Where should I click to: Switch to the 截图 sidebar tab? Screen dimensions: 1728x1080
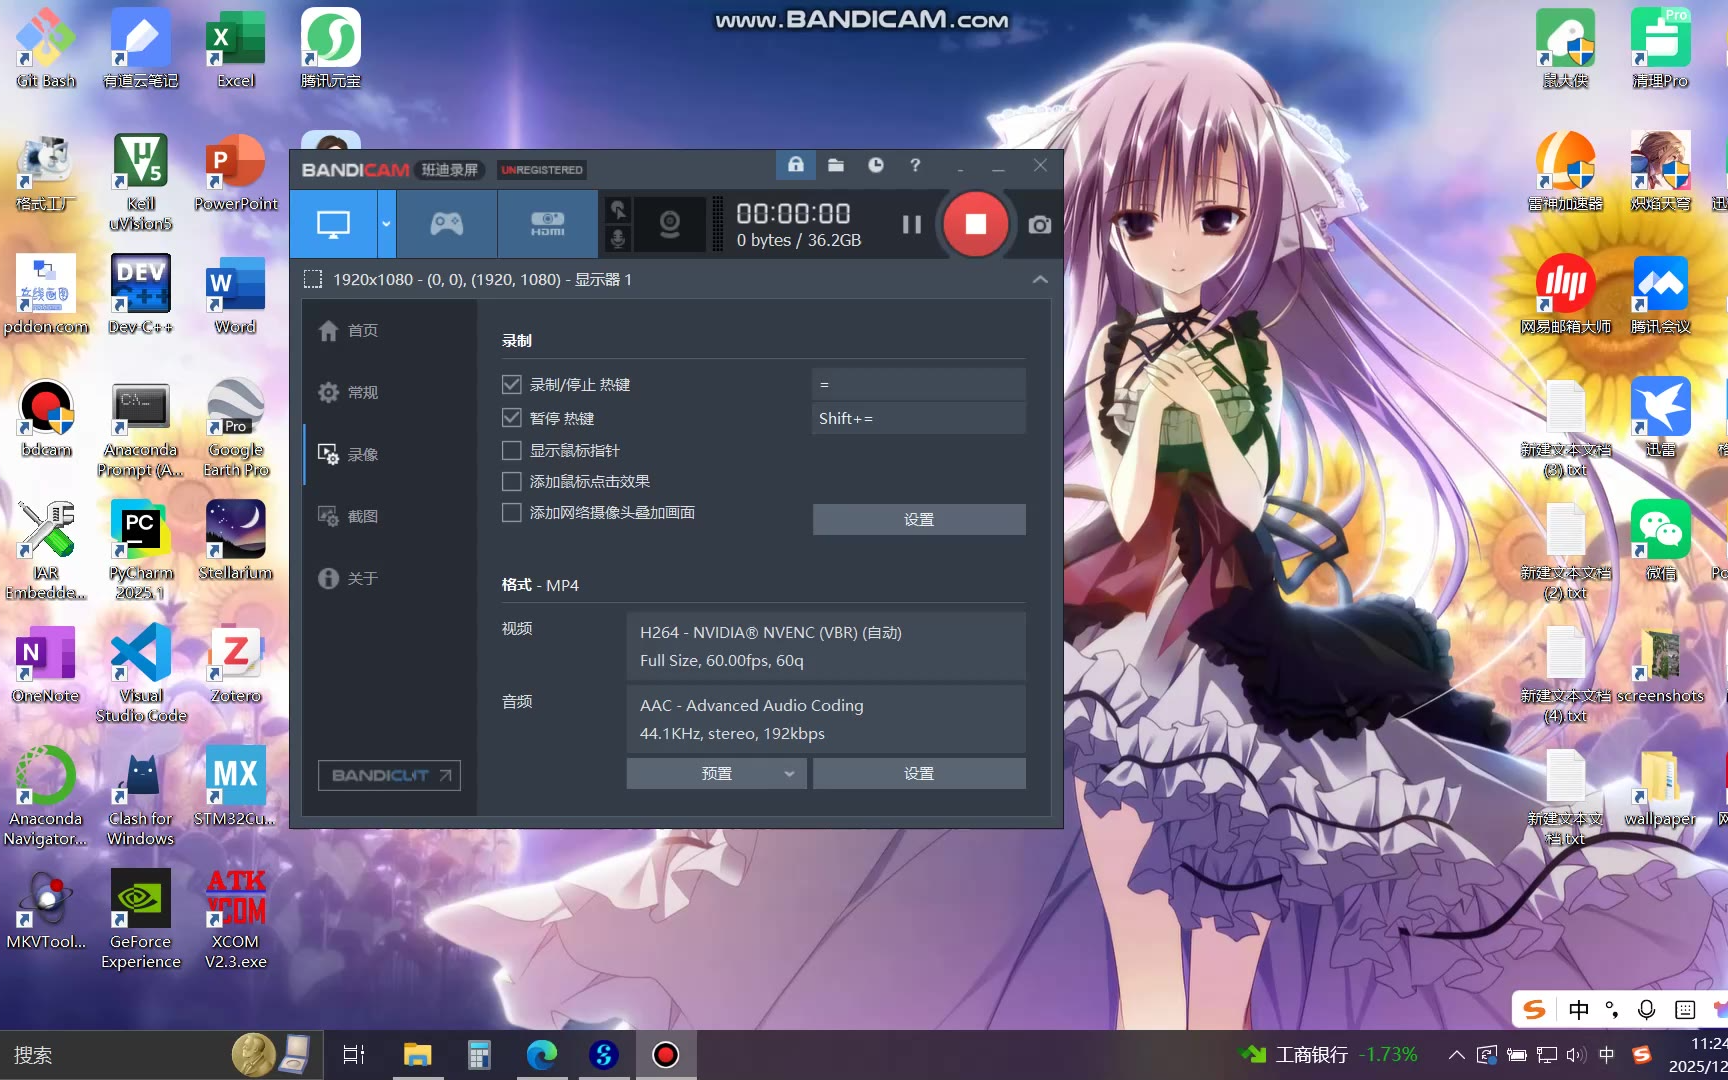[x=362, y=516]
